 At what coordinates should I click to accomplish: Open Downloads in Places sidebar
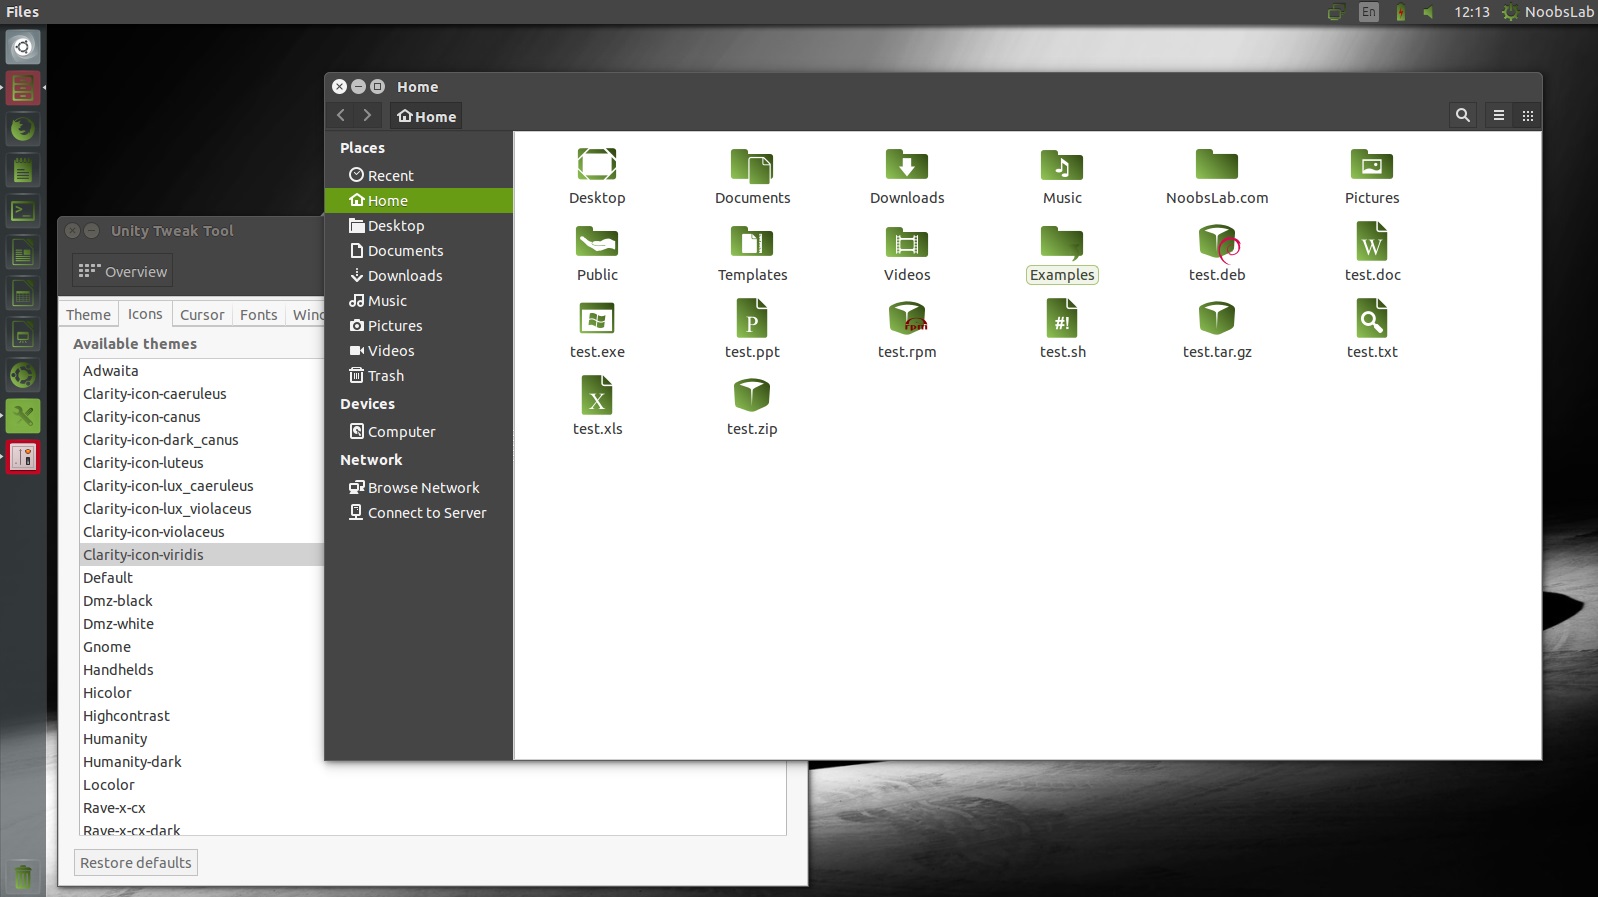click(419, 275)
